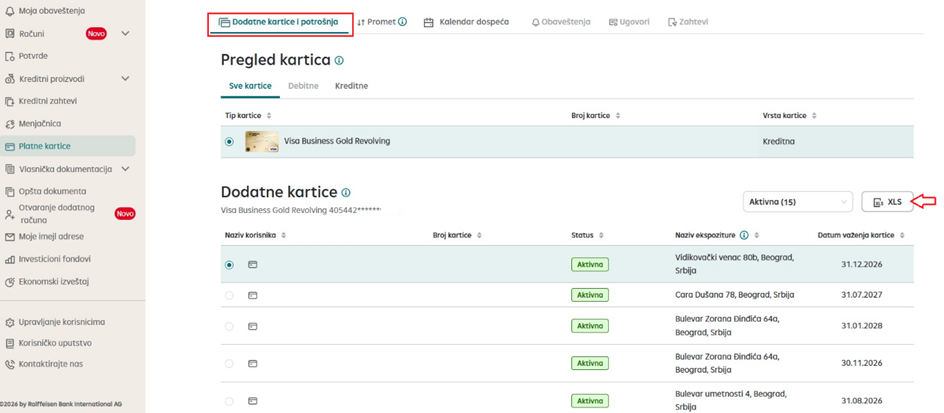Viewport: 944px width, 413px height.
Task: Click the info icon beside Dodatne kartice heading
Action: [x=346, y=193]
